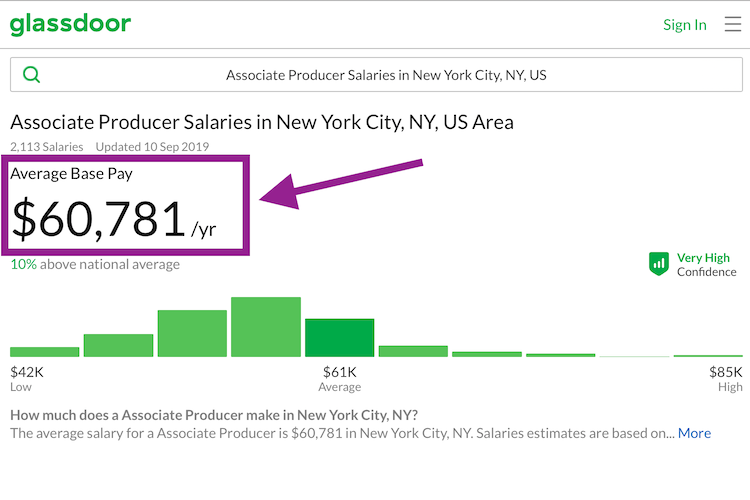Click the $61K Average label
Screen dimensions: 750x500
coord(339,378)
